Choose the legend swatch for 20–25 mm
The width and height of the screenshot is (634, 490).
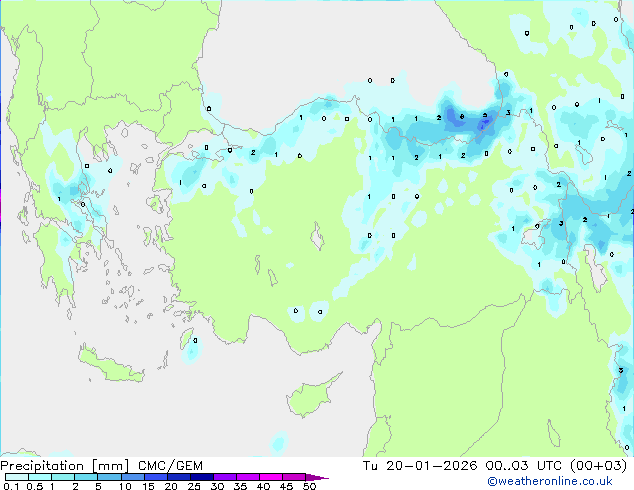pyautogui.click(x=179, y=477)
